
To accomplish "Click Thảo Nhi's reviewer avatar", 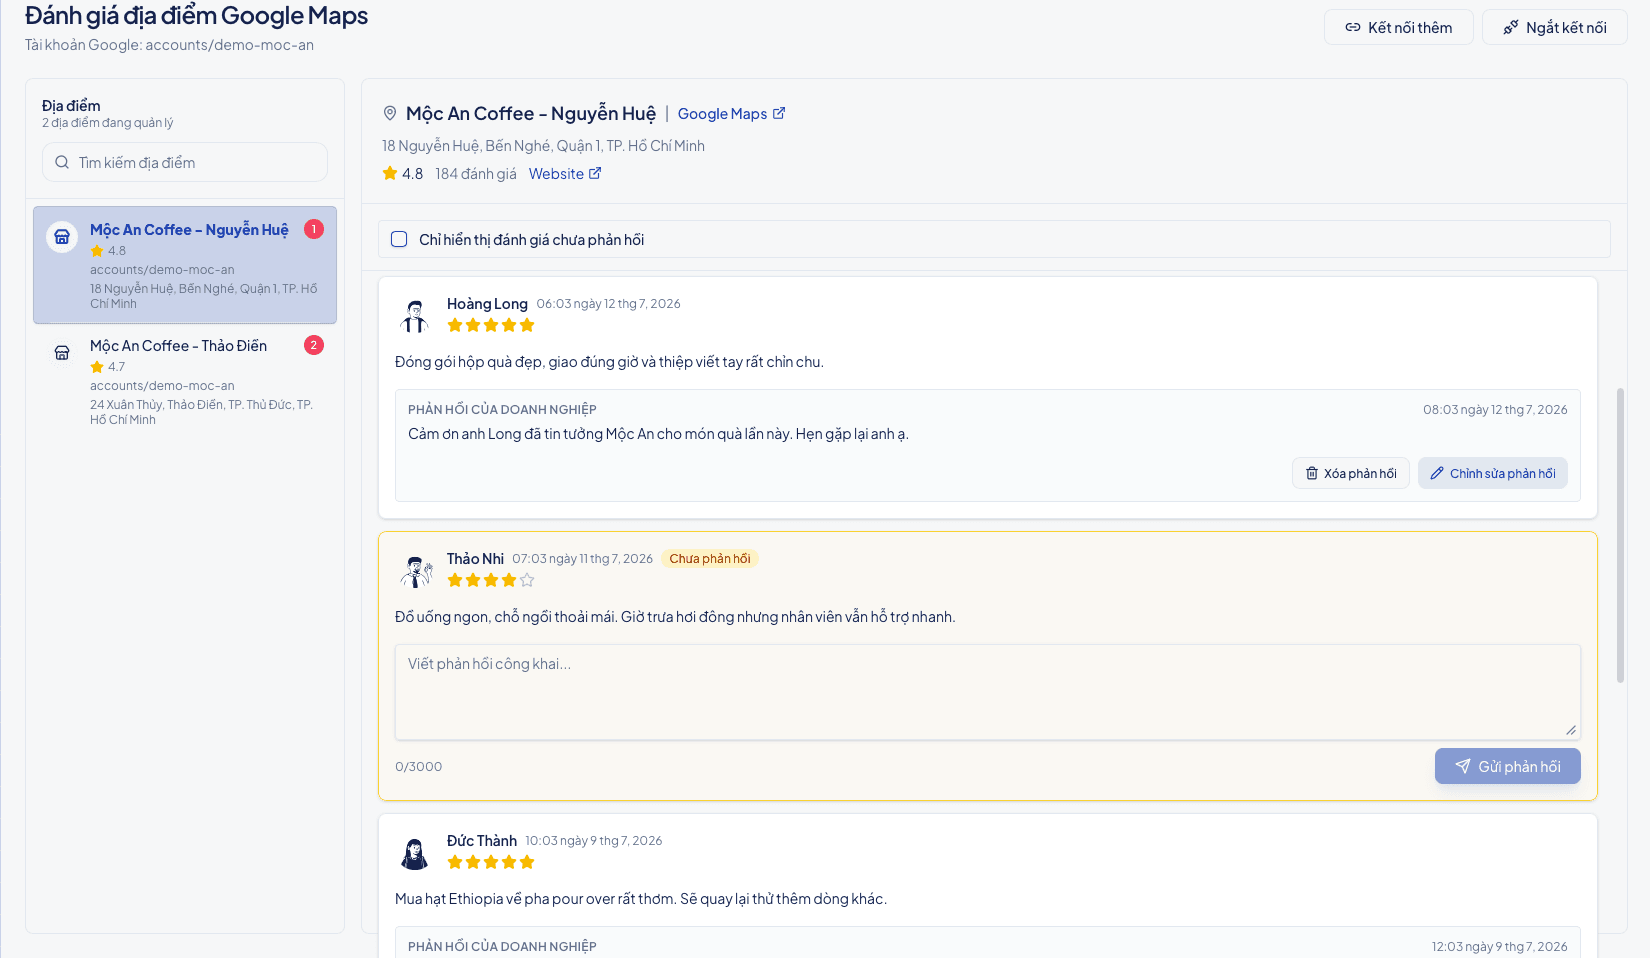I will pos(415,570).
